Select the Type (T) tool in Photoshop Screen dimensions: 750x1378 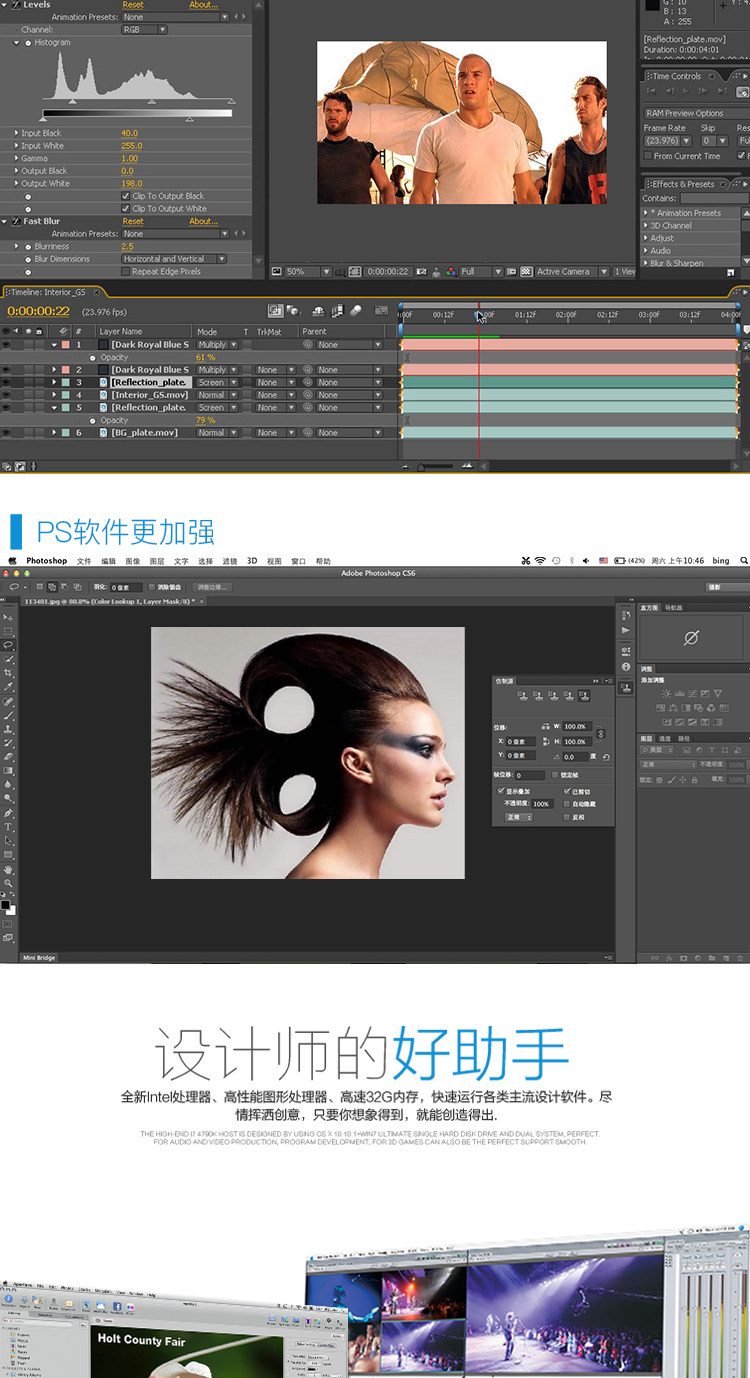[x=8, y=827]
